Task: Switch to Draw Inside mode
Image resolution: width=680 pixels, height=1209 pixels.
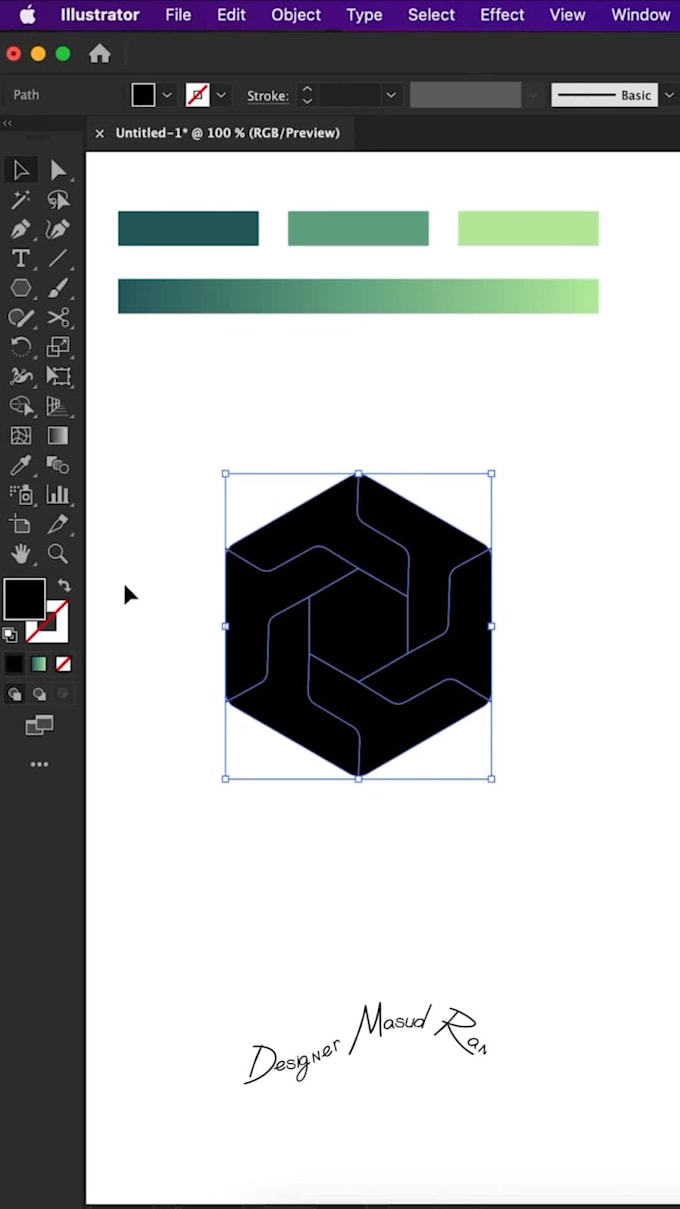Action: tap(63, 694)
